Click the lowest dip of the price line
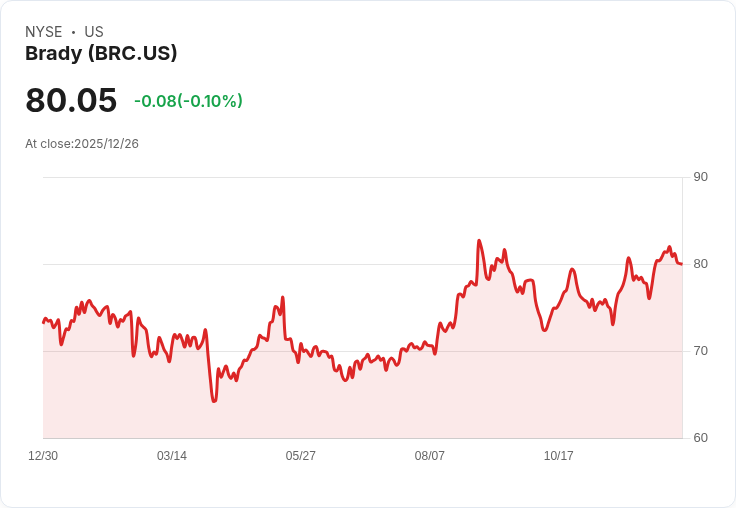Image resolution: width=736 pixels, height=508 pixels. click(214, 401)
